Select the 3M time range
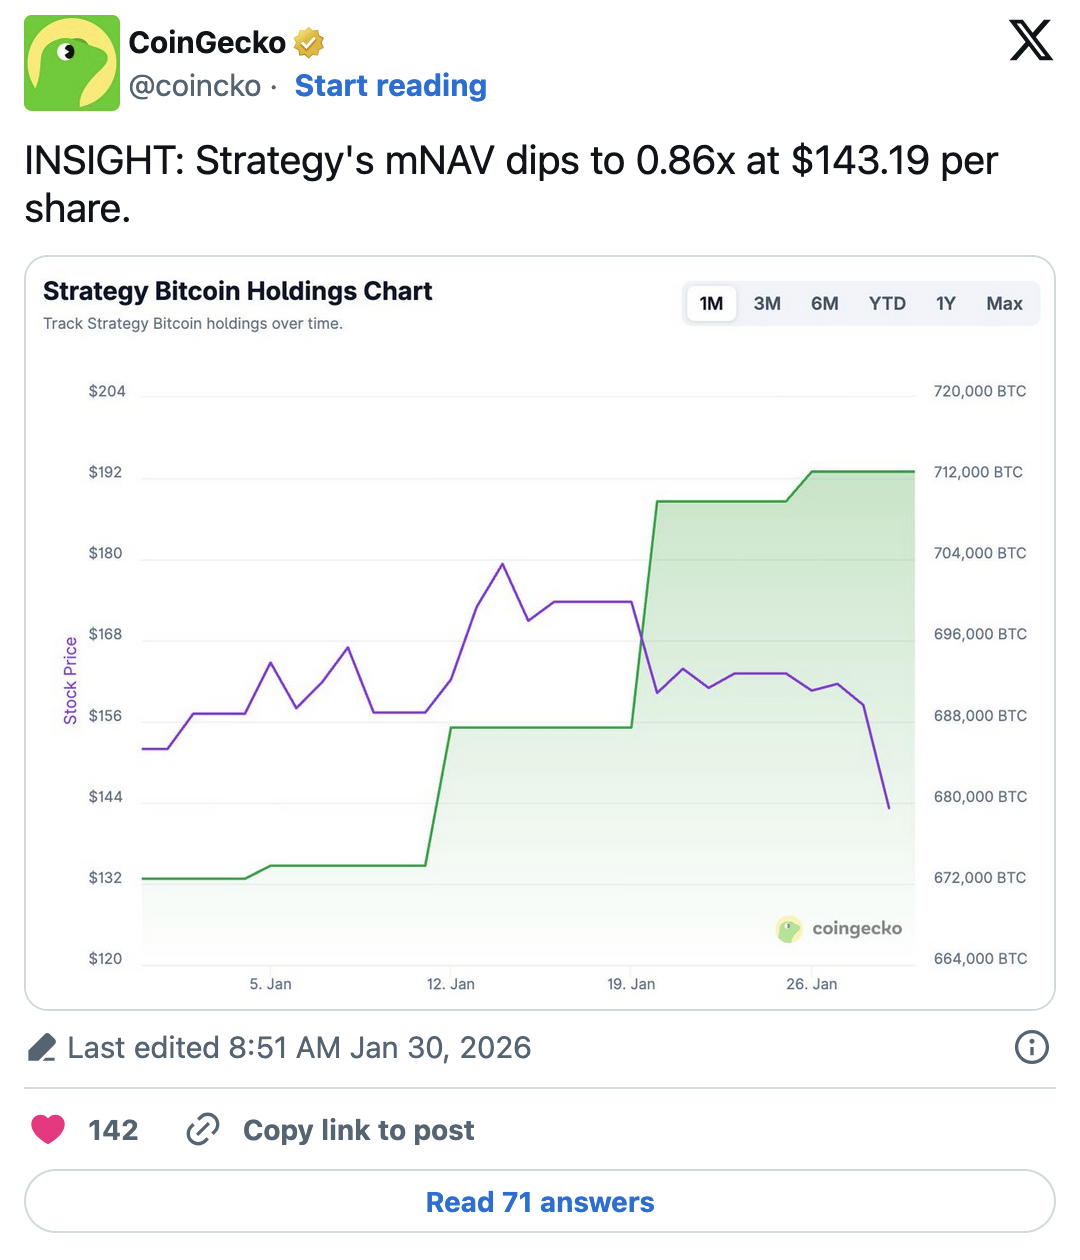1080x1260 pixels. pyautogui.click(x=767, y=303)
